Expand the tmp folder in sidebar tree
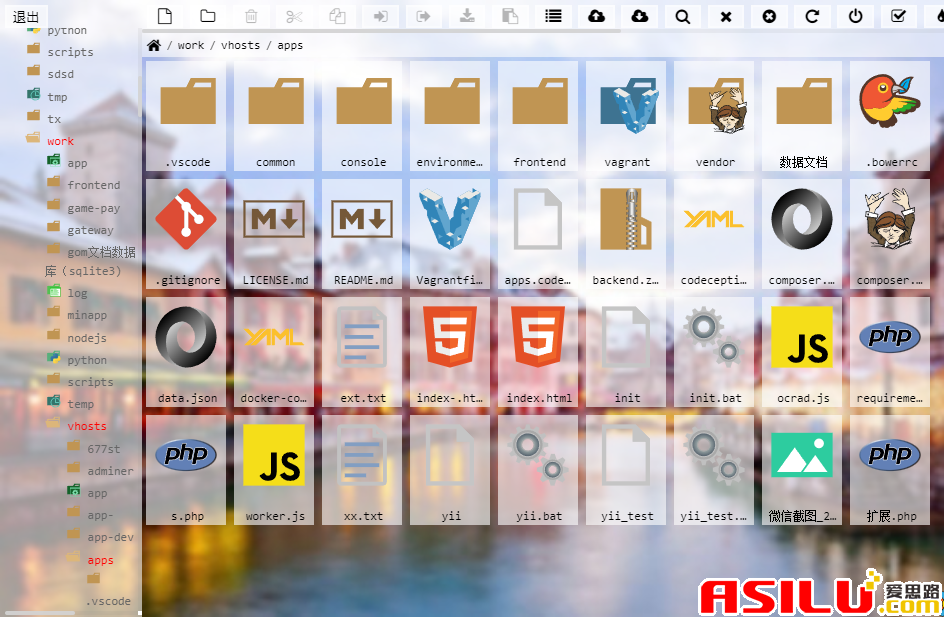 pyautogui.click(x=57, y=97)
